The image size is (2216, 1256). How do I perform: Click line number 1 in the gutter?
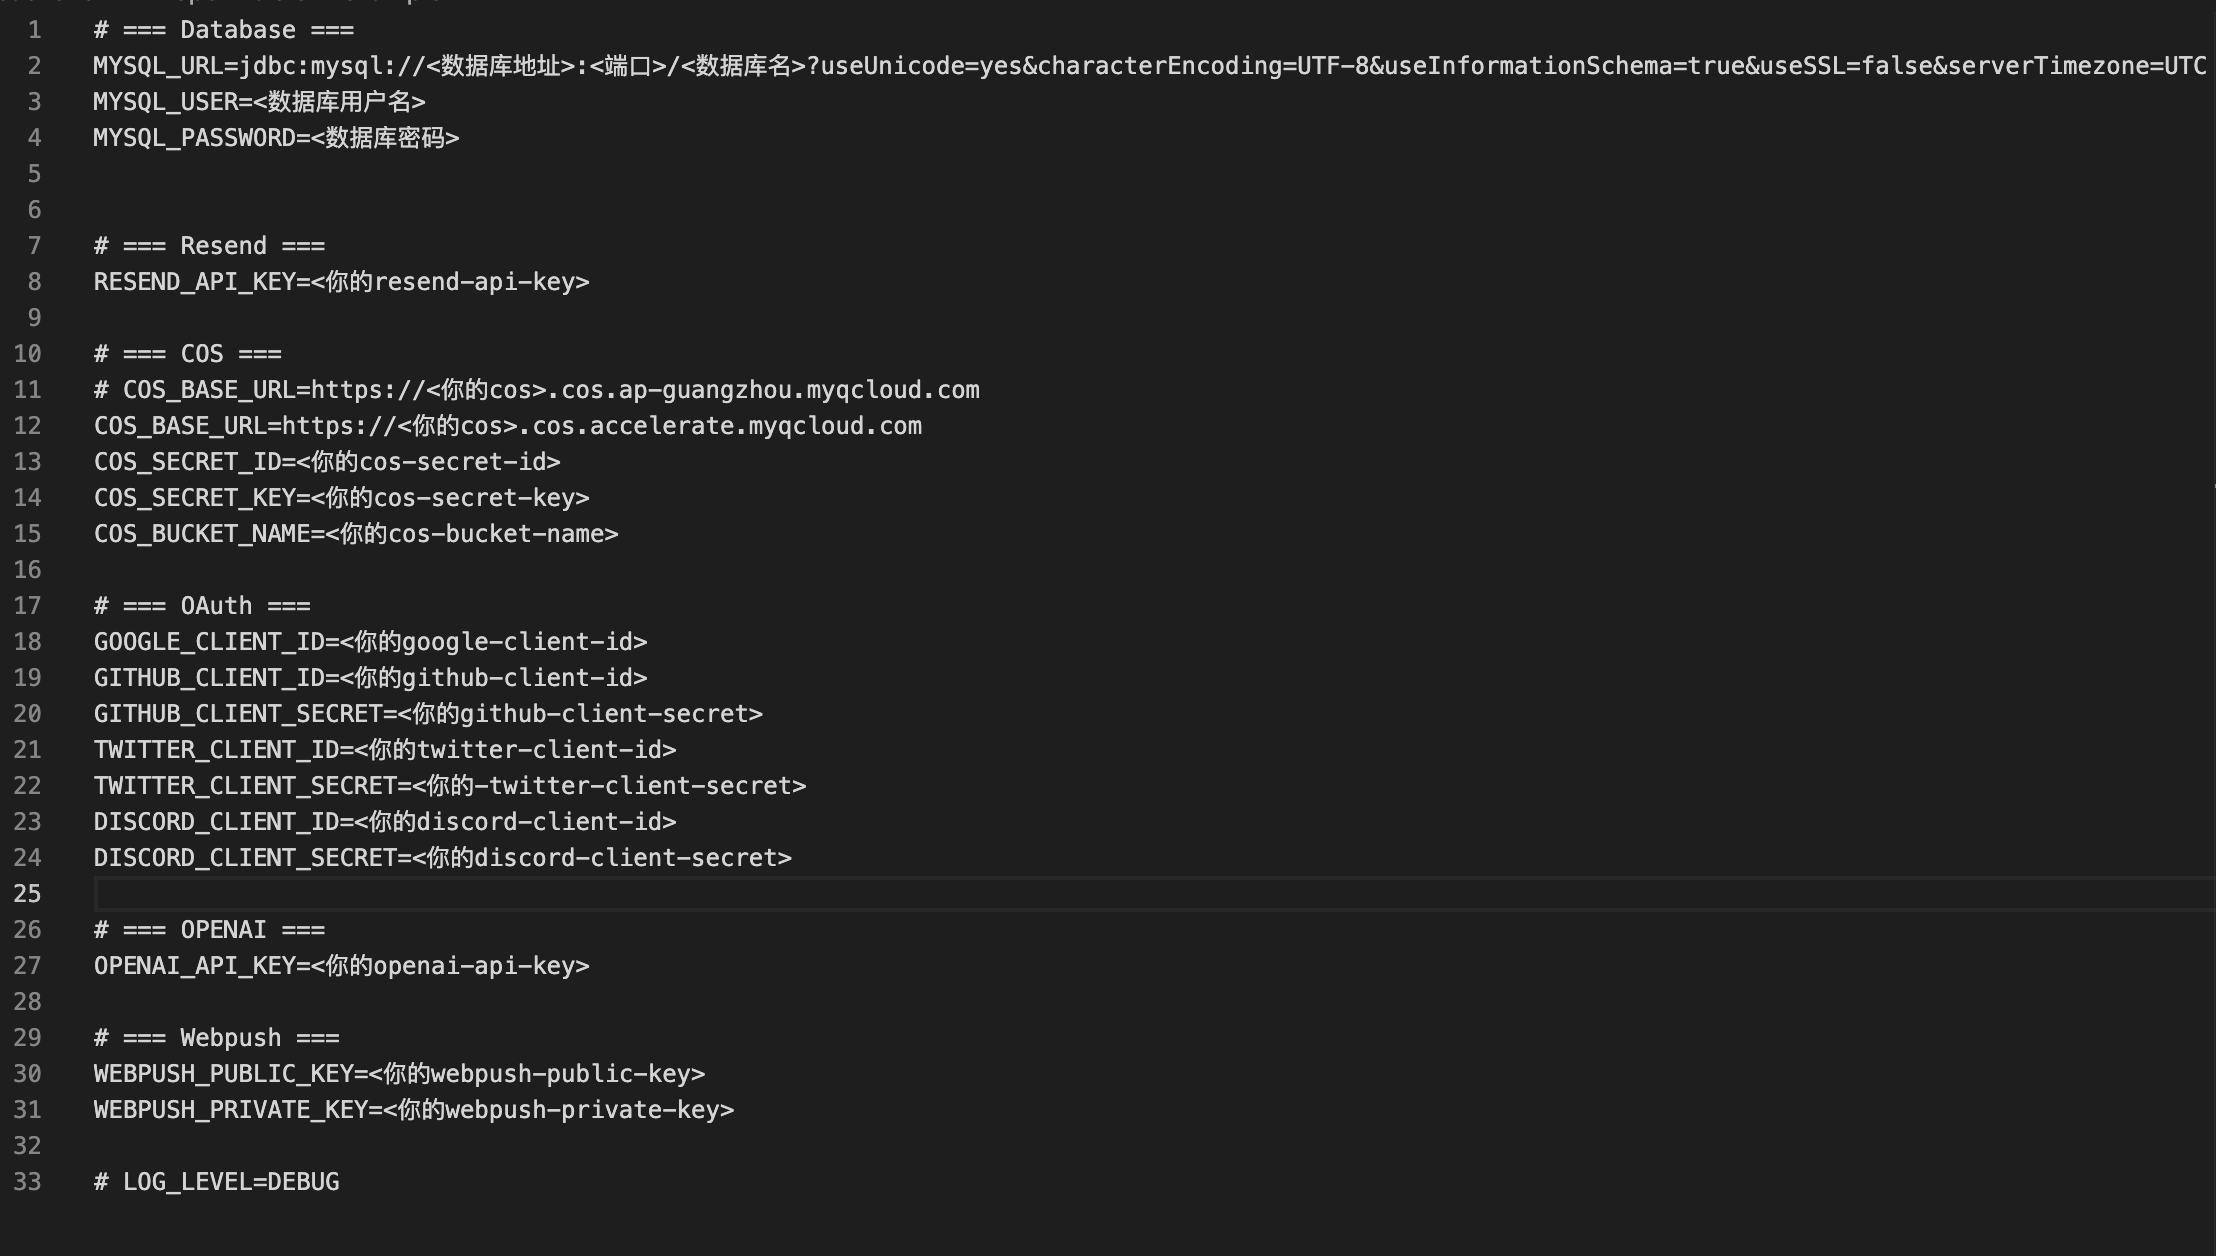[34, 30]
